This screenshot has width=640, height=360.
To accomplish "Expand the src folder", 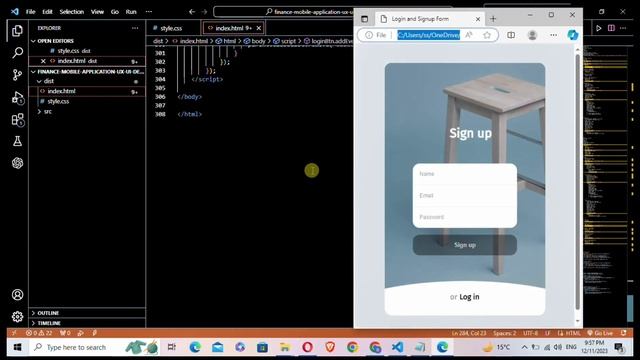I will pyautogui.click(x=39, y=111).
